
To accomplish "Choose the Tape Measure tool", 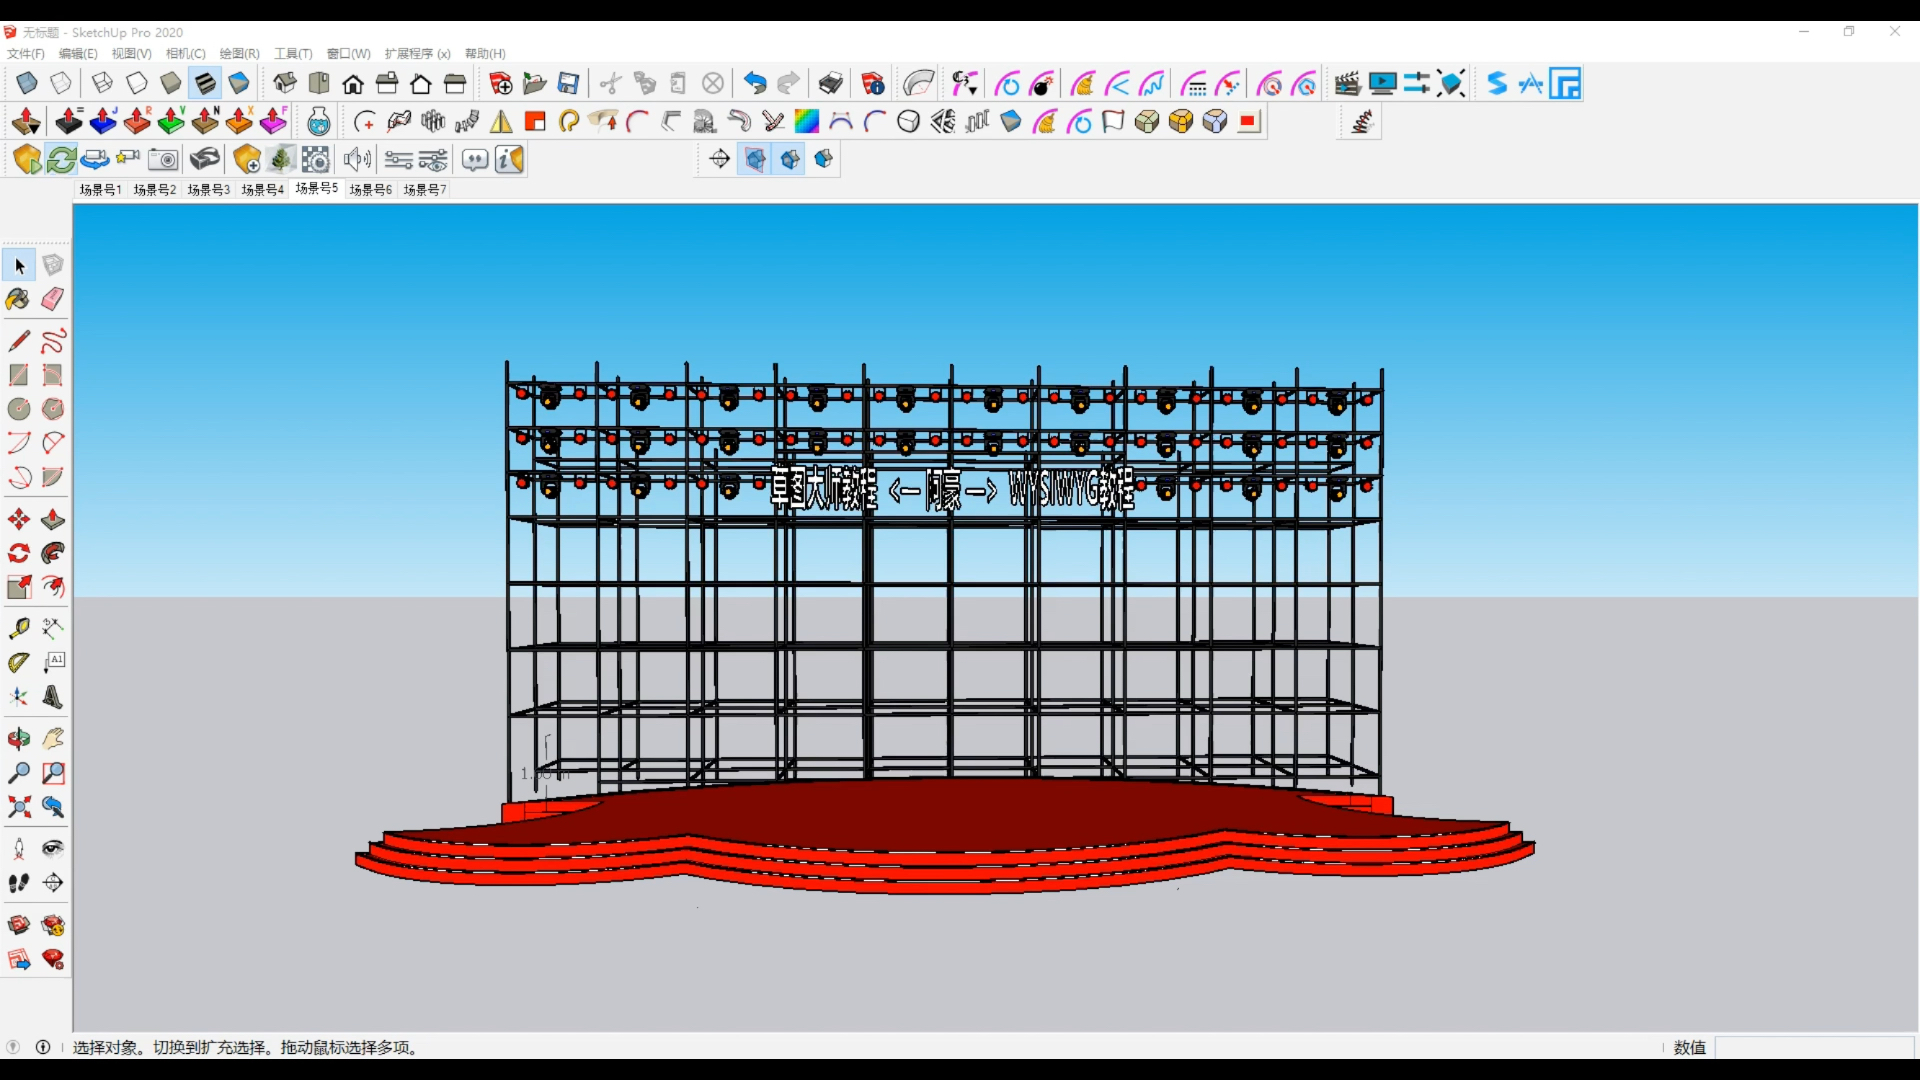I will (18, 628).
